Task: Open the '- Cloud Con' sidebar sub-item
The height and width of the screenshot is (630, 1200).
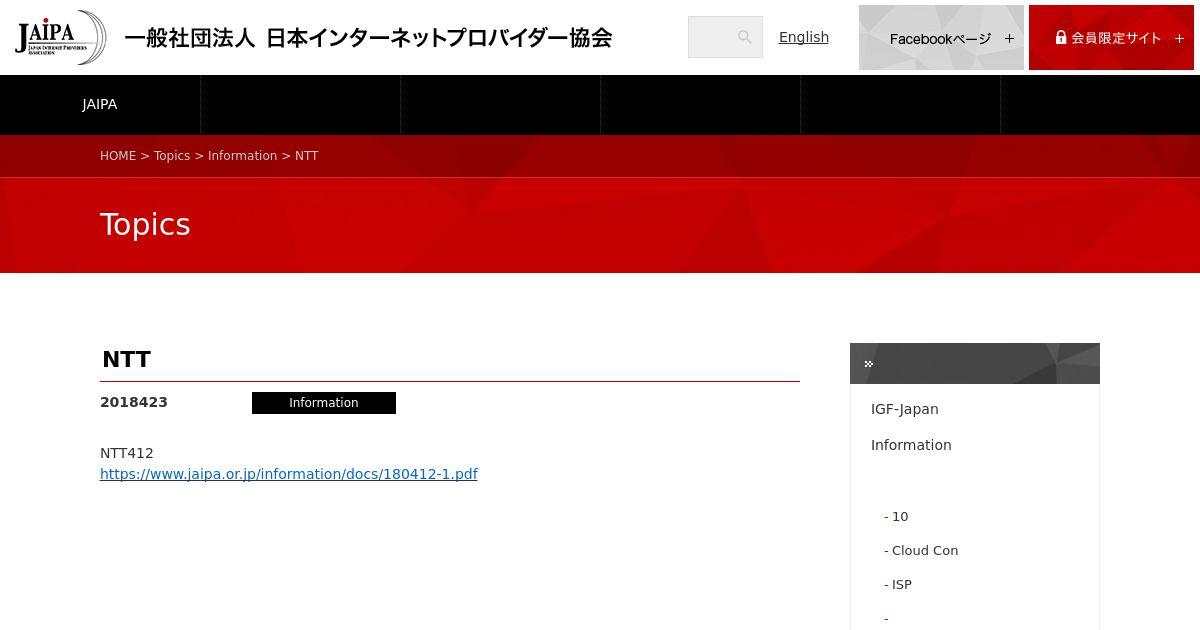Action: pyautogui.click(x=921, y=551)
